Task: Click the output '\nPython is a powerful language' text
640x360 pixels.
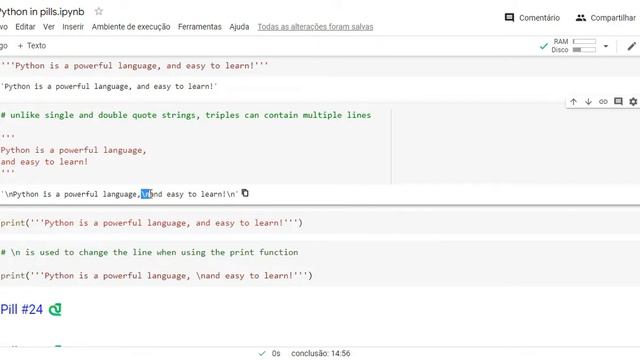Action: coord(119,194)
